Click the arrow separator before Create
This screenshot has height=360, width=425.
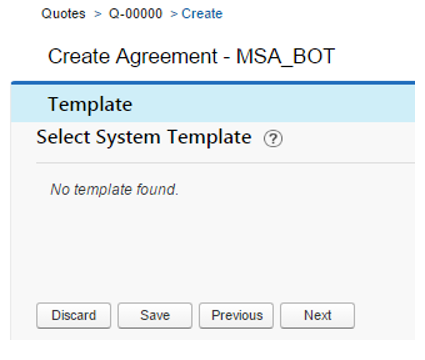coord(174,14)
